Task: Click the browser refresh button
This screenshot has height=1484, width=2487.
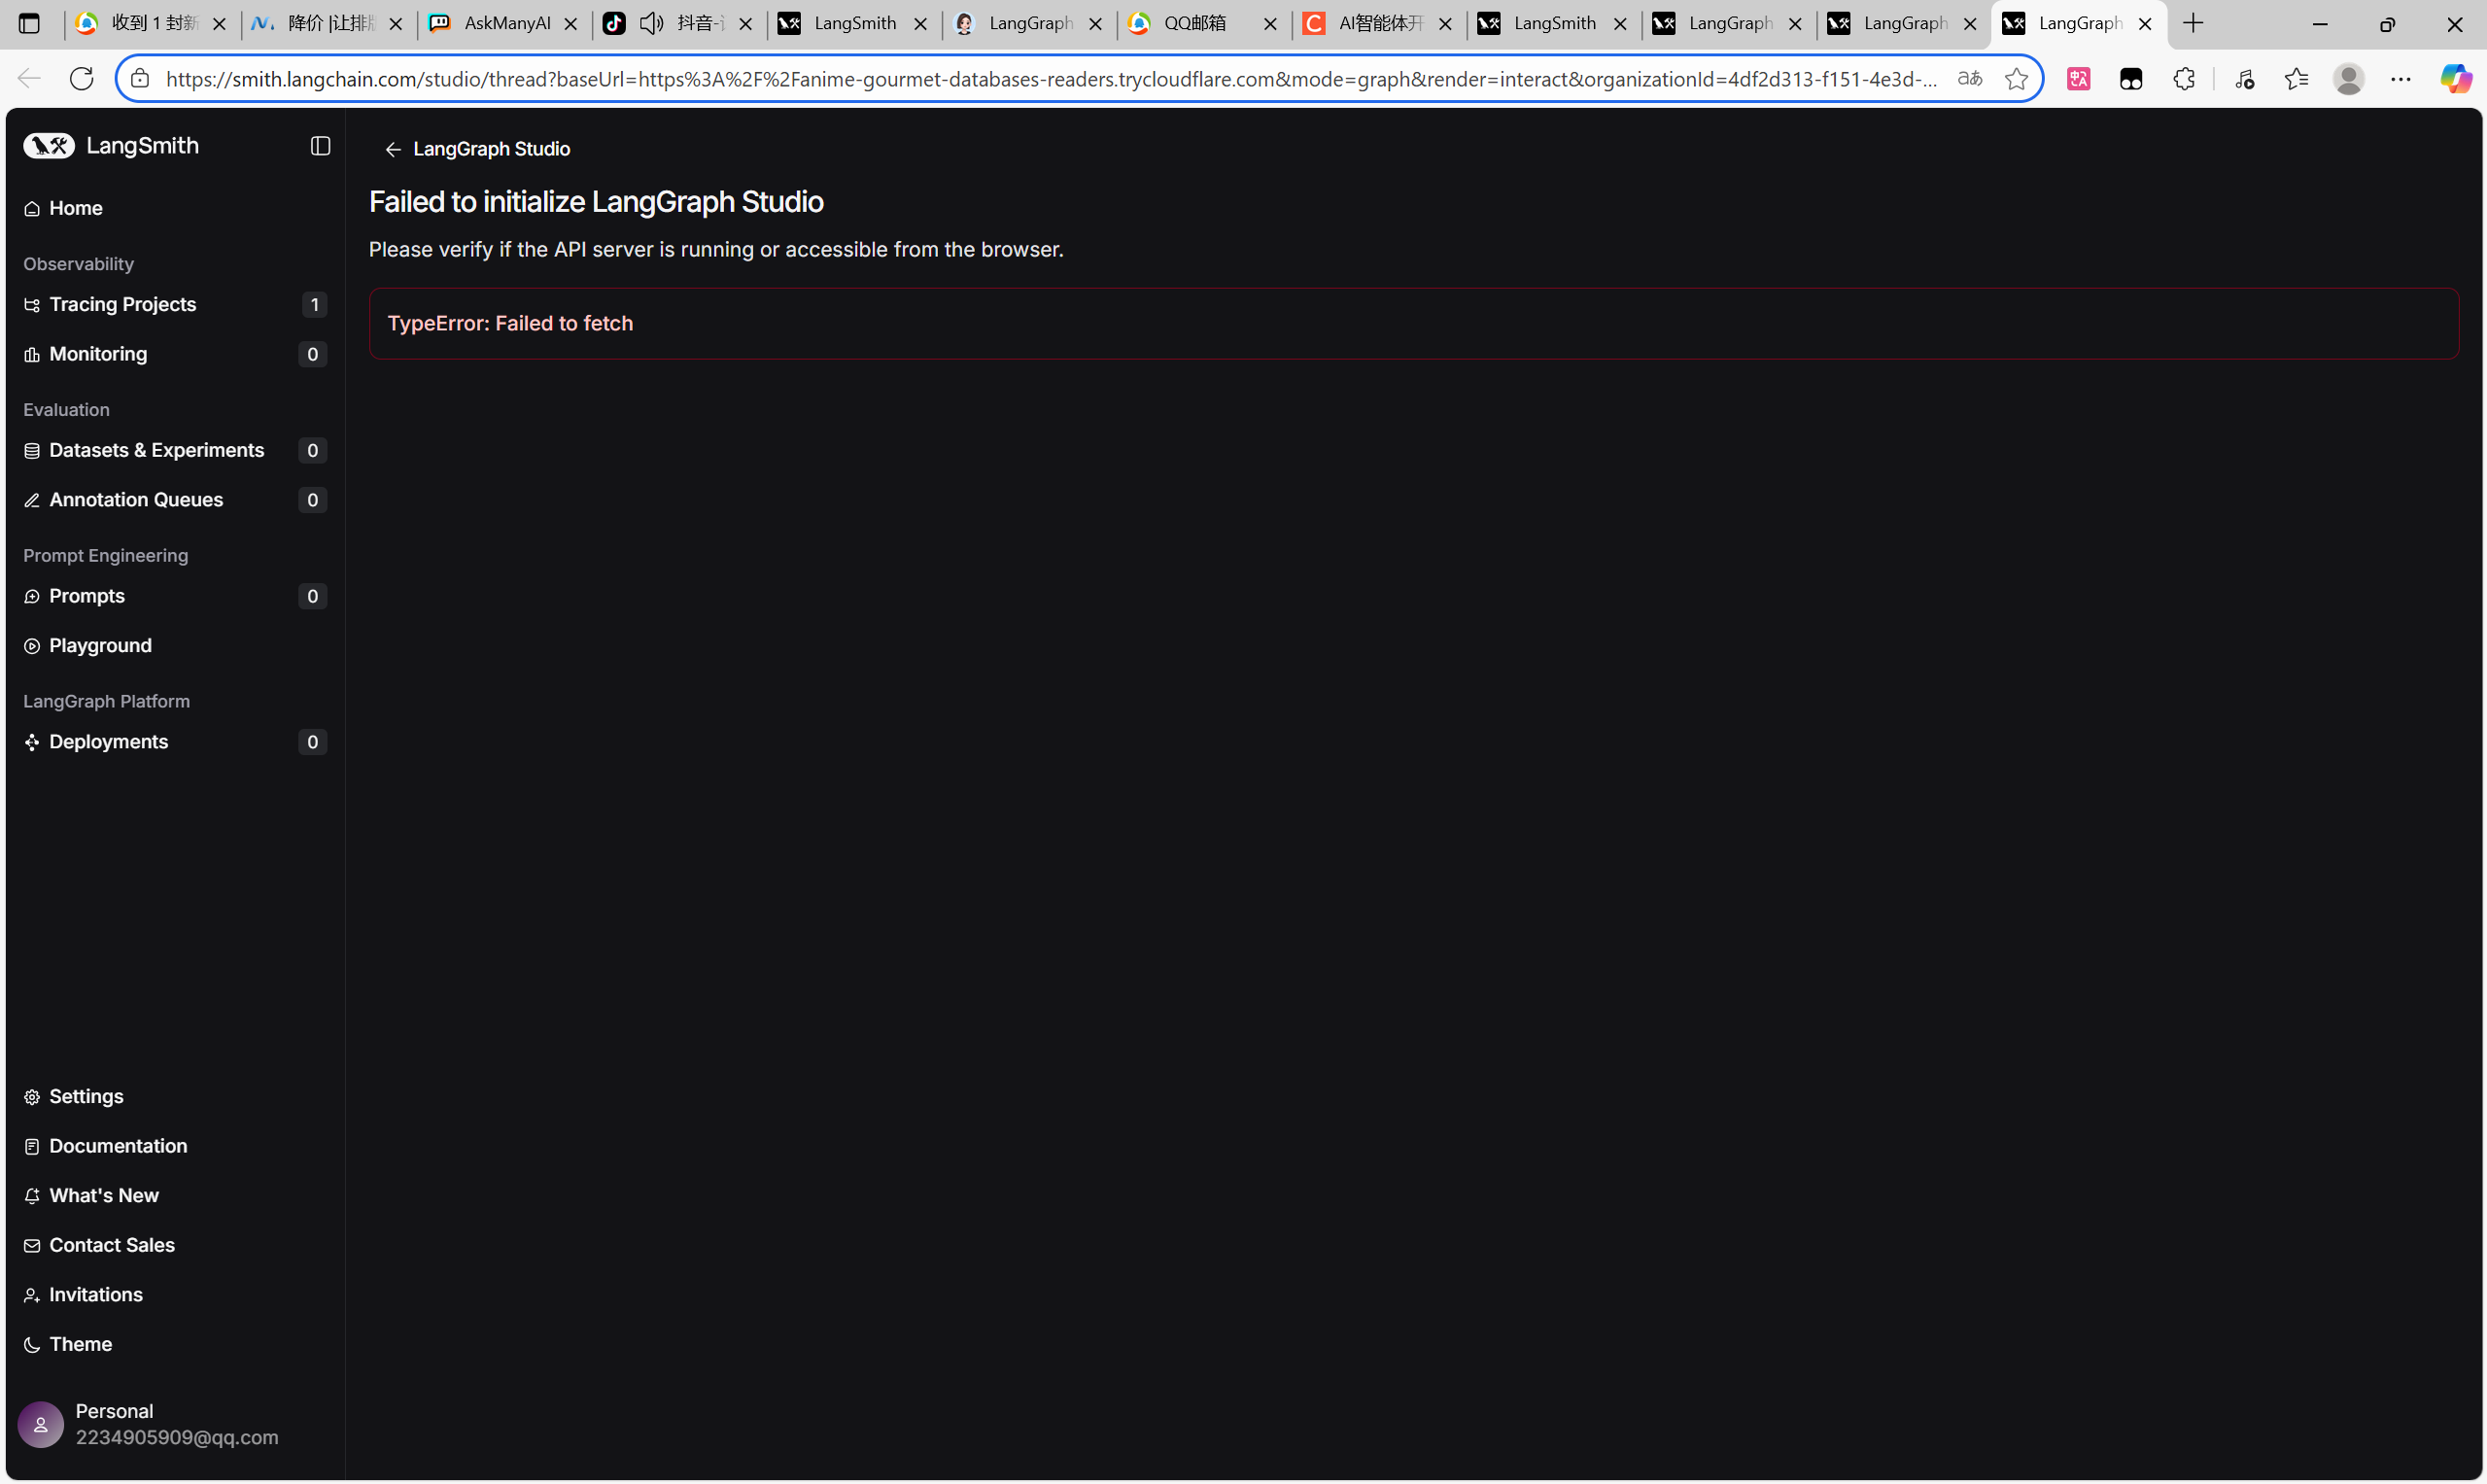Action: point(82,79)
